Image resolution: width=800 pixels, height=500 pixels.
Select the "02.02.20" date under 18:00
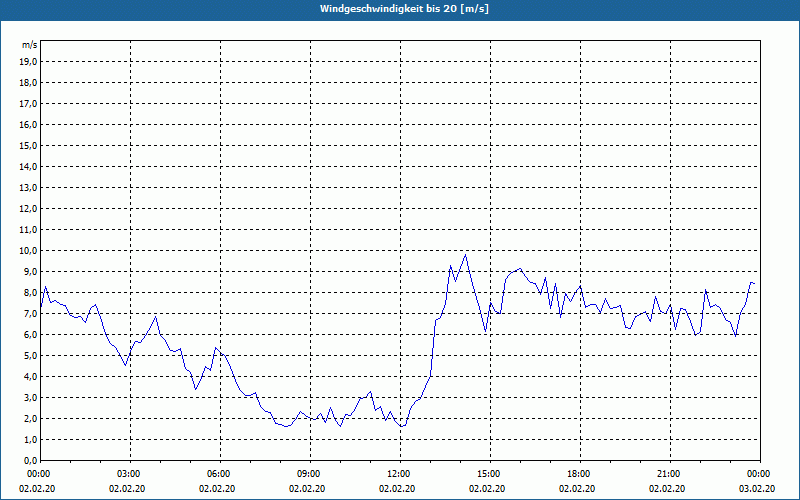pos(577,489)
